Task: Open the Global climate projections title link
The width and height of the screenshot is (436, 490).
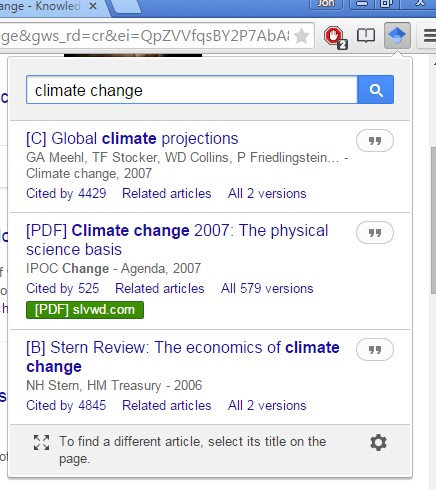Action: coord(132,138)
